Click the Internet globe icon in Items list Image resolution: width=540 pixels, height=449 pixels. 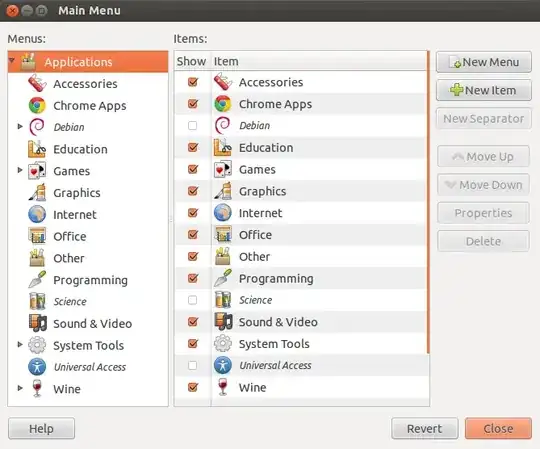(223, 213)
